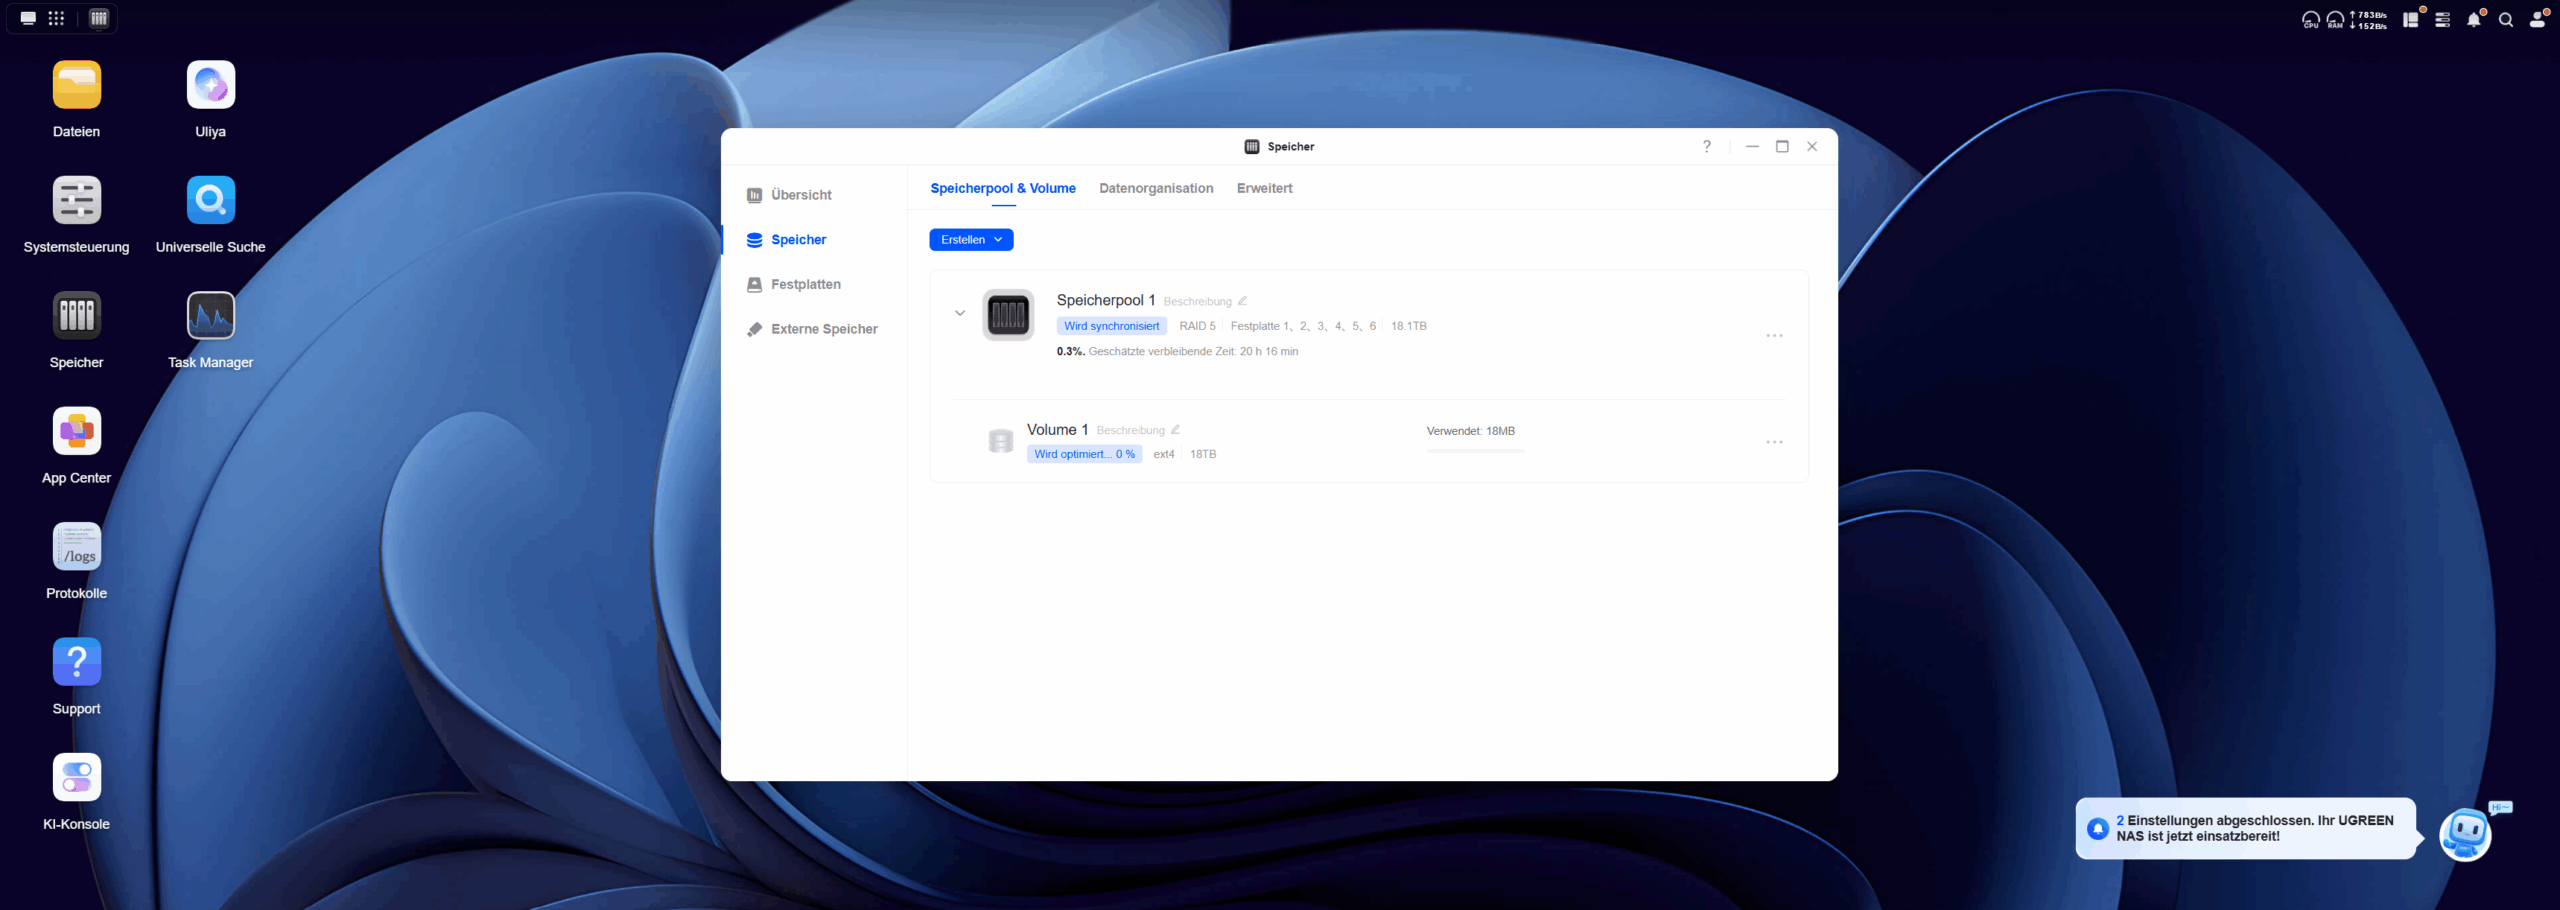2560x910 pixels.
Task: Launch Task Manager from desktop
Action: point(210,316)
